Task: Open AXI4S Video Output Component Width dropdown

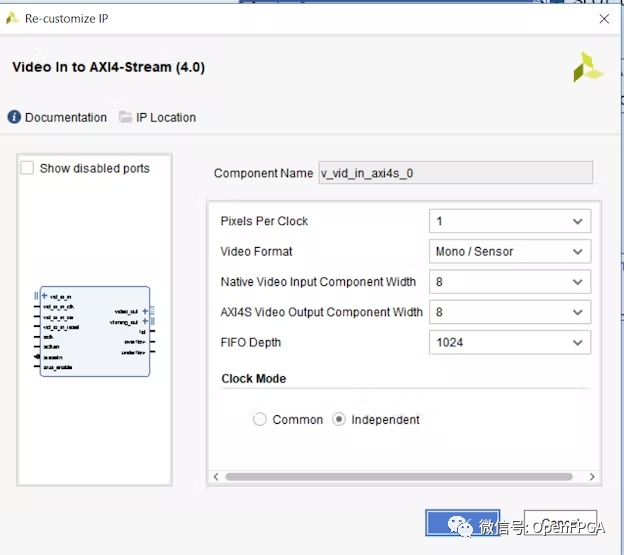Action: tap(509, 312)
